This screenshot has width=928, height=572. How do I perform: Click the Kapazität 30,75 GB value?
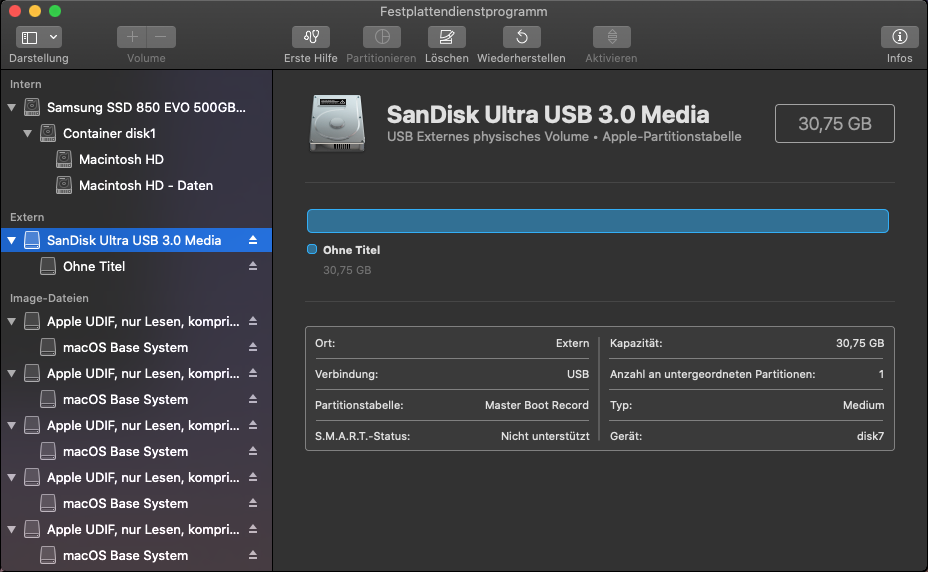click(860, 343)
